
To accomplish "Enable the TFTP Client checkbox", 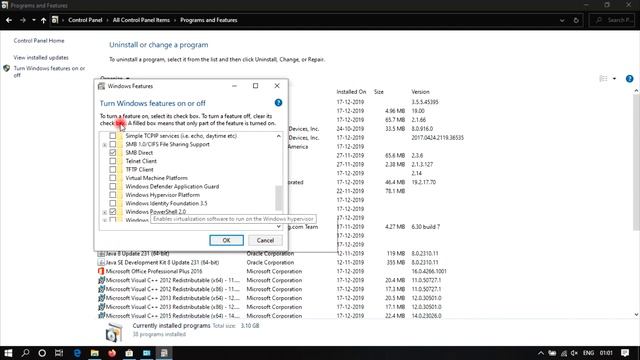I will 113,169.
